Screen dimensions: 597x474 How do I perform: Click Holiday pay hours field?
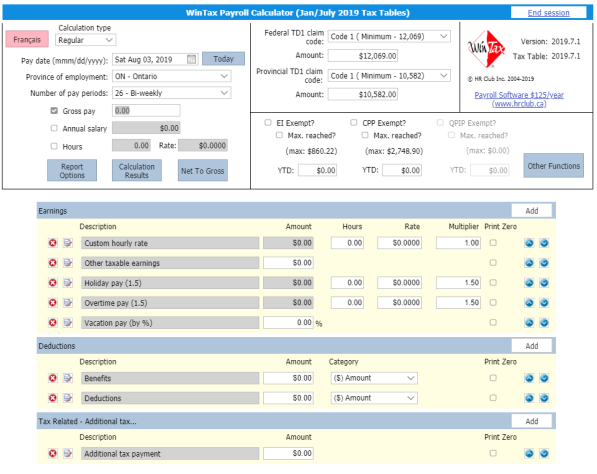point(347,282)
